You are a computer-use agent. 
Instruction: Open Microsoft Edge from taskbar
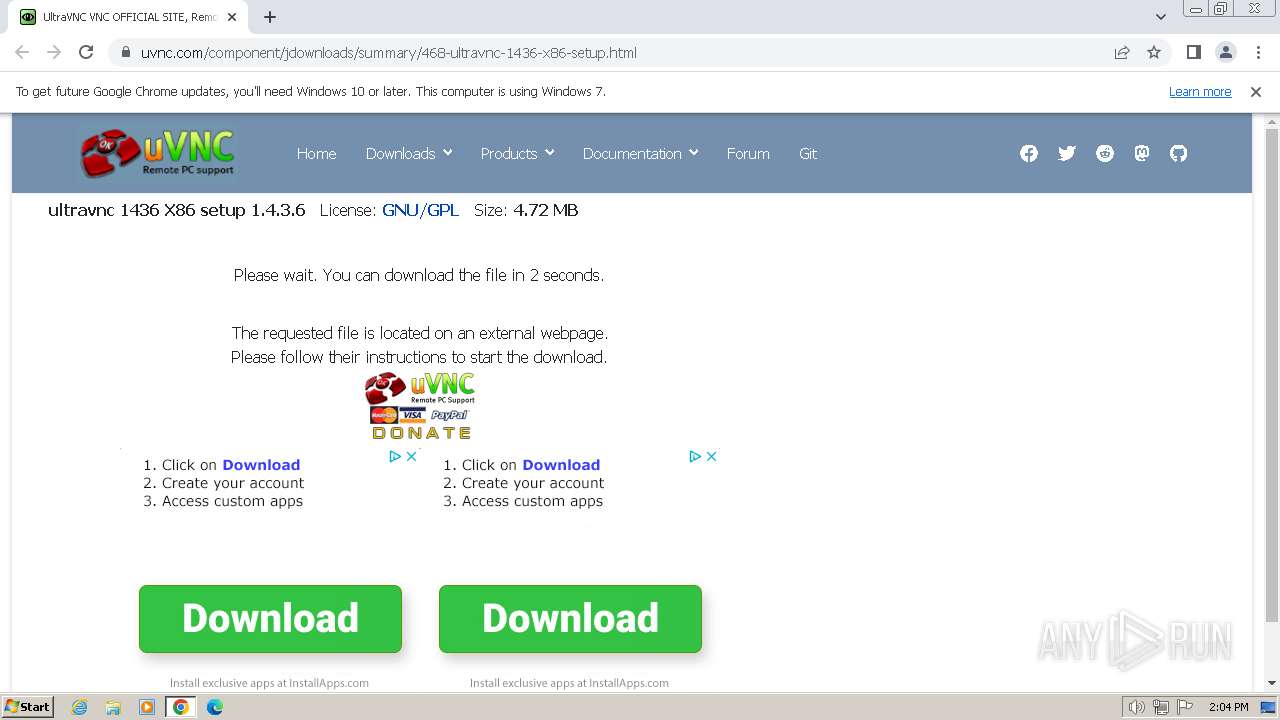coord(215,707)
